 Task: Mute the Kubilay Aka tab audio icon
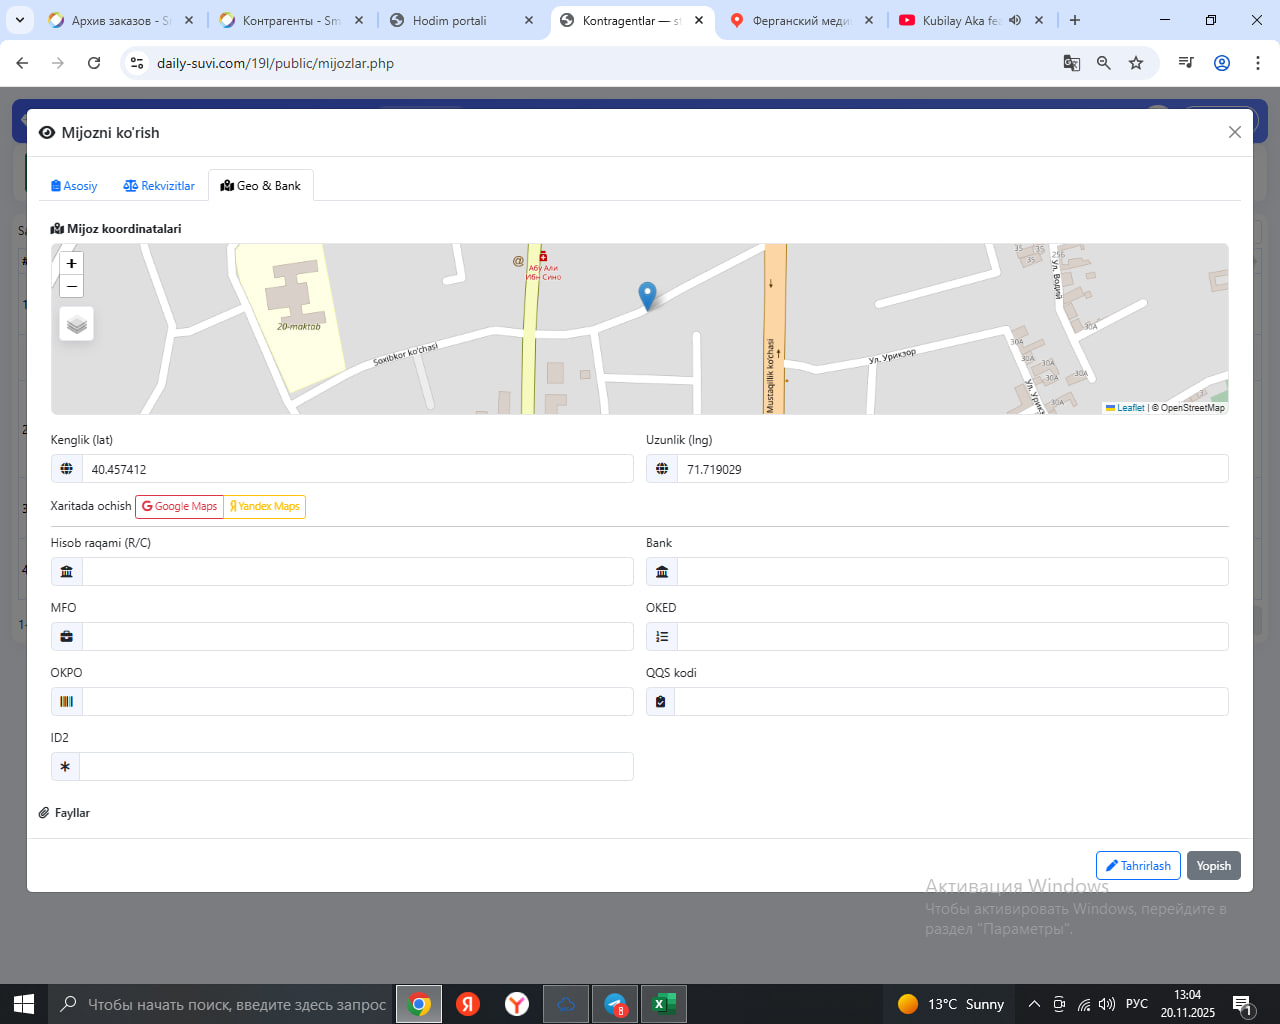click(1015, 20)
